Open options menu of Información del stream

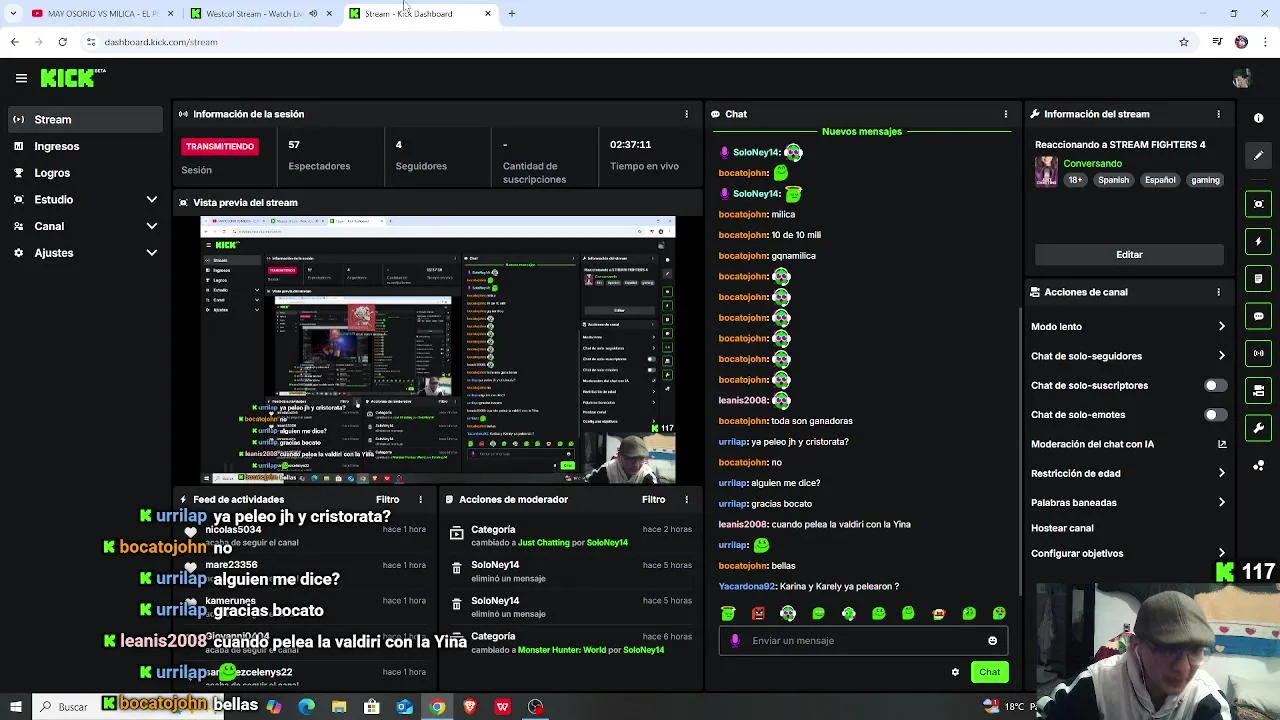click(1218, 114)
